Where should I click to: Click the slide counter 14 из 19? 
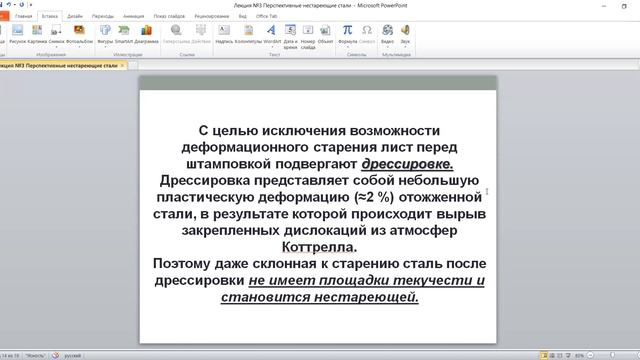[x=10, y=356]
